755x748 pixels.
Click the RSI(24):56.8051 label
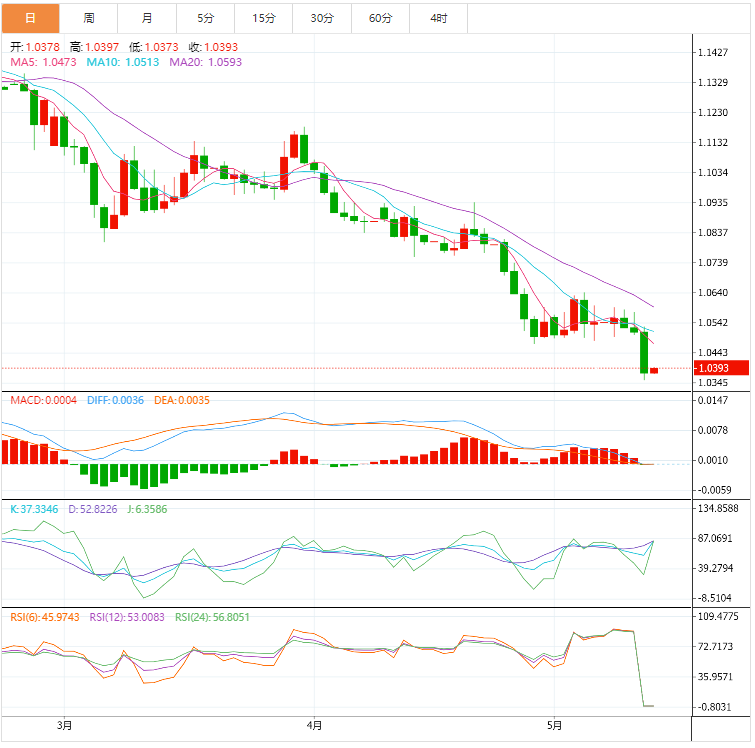click(212, 617)
